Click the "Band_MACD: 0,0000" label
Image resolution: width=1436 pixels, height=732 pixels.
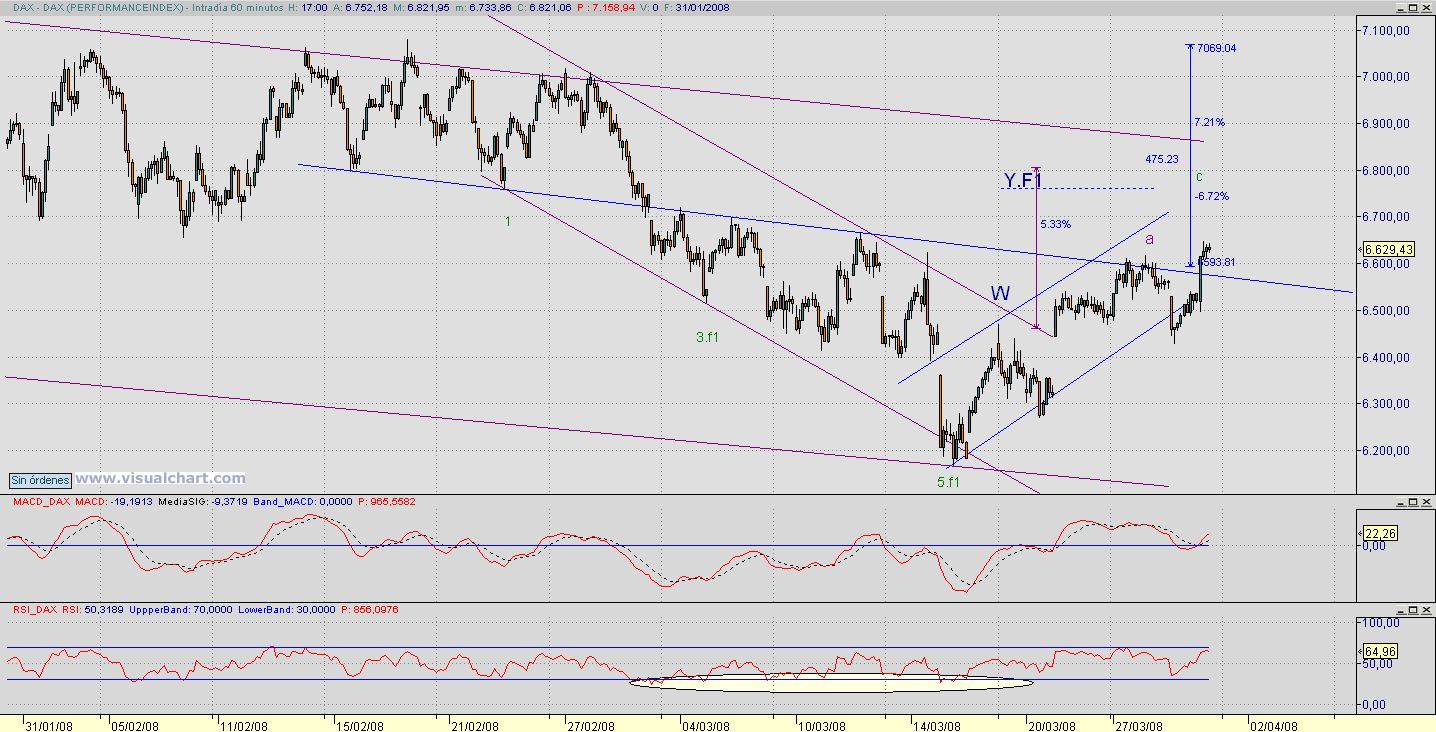coord(304,502)
